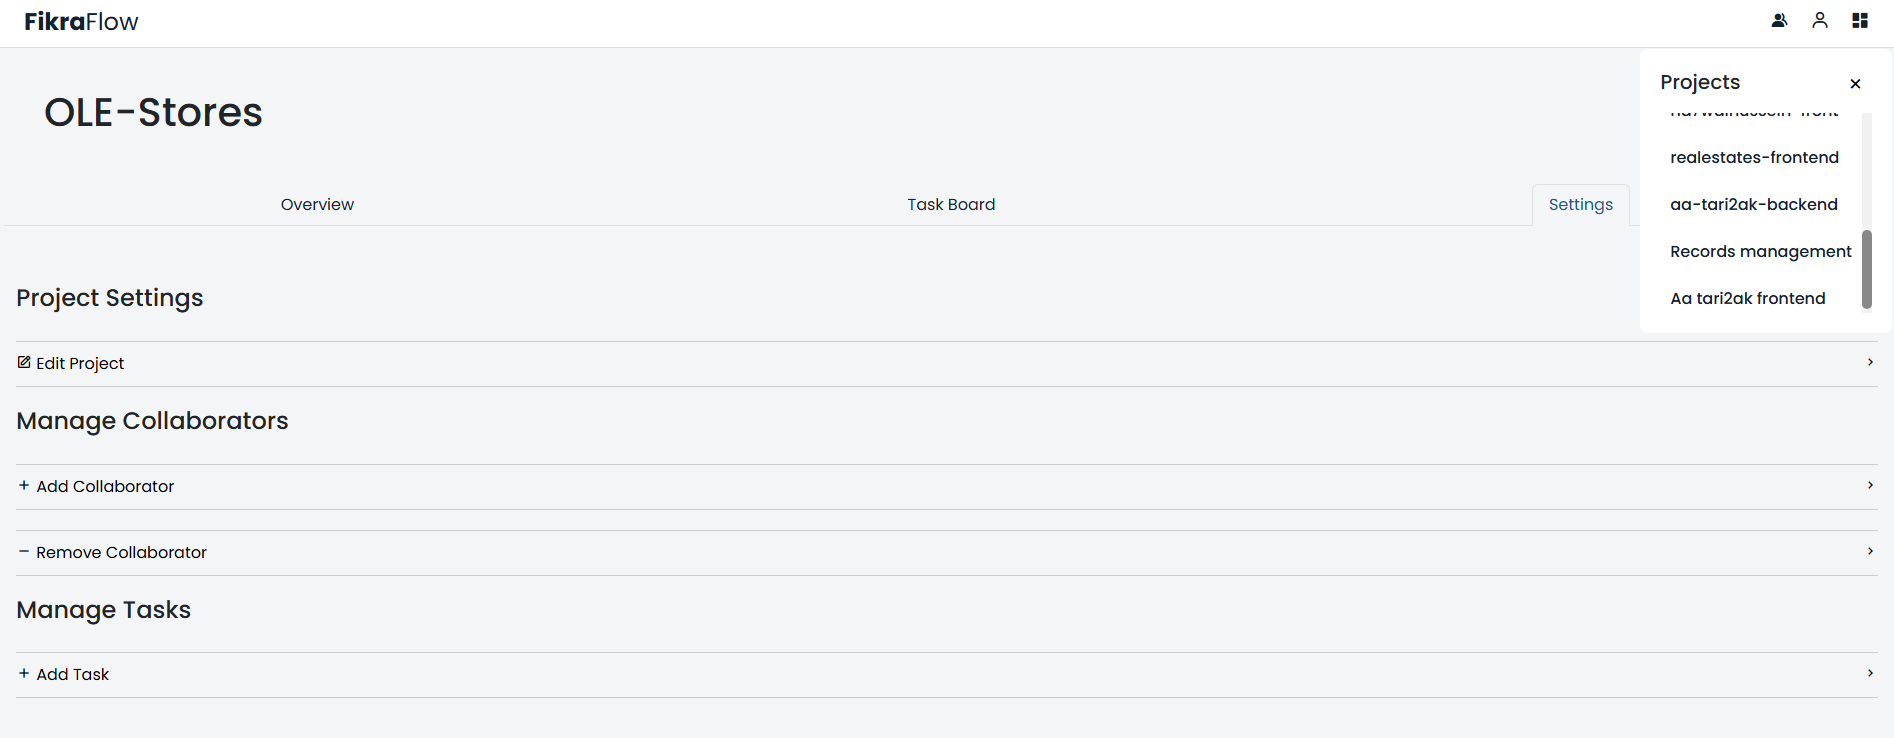Go to FikraFlow home logo
The image size is (1894, 738).
tap(81, 22)
